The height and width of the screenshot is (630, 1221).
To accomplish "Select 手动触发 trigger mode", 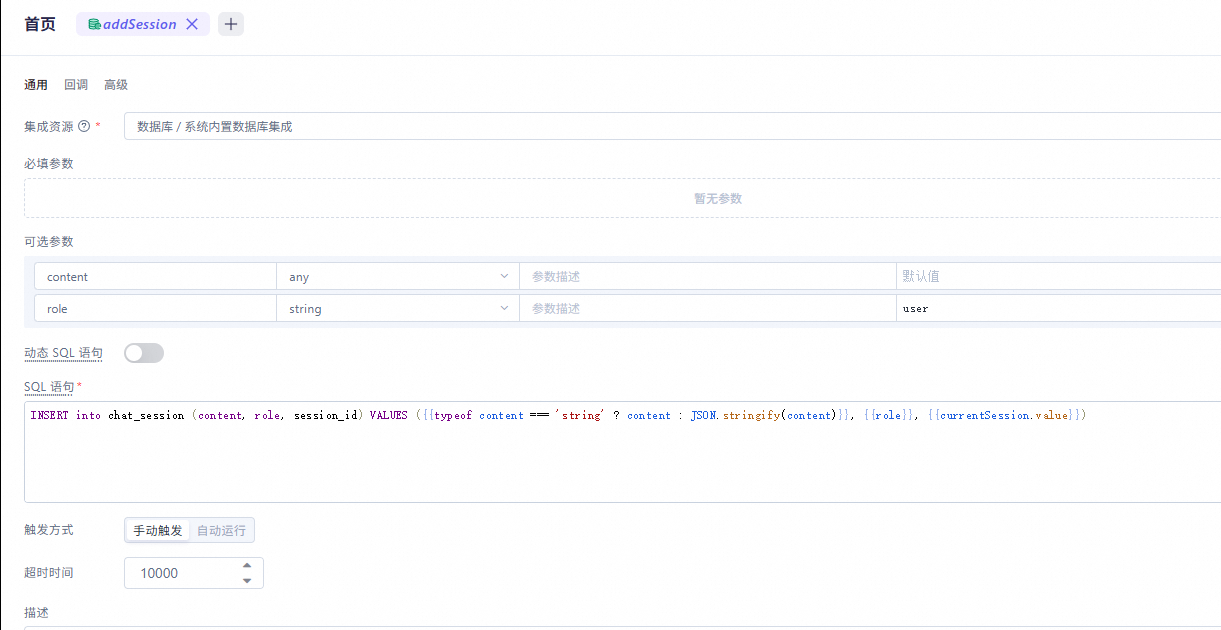I will click(158, 530).
